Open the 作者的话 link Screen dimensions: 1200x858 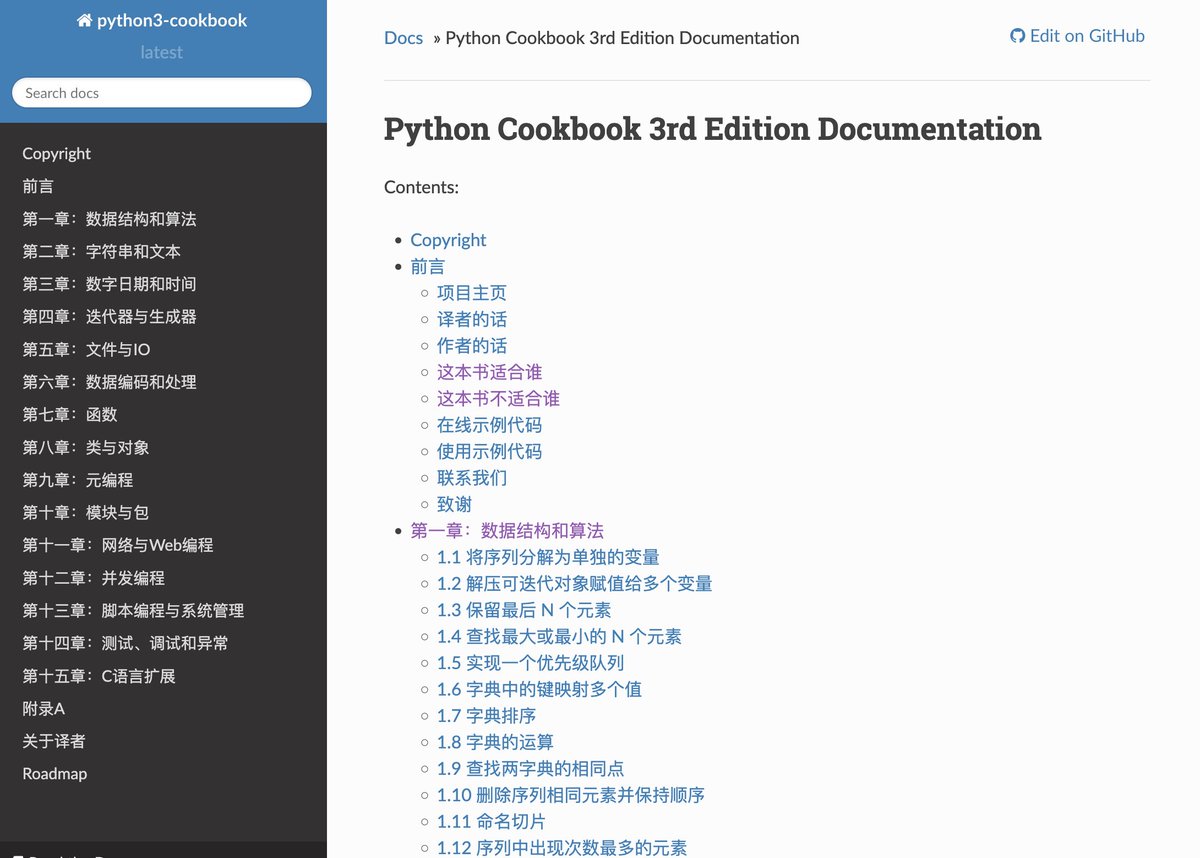coord(472,346)
